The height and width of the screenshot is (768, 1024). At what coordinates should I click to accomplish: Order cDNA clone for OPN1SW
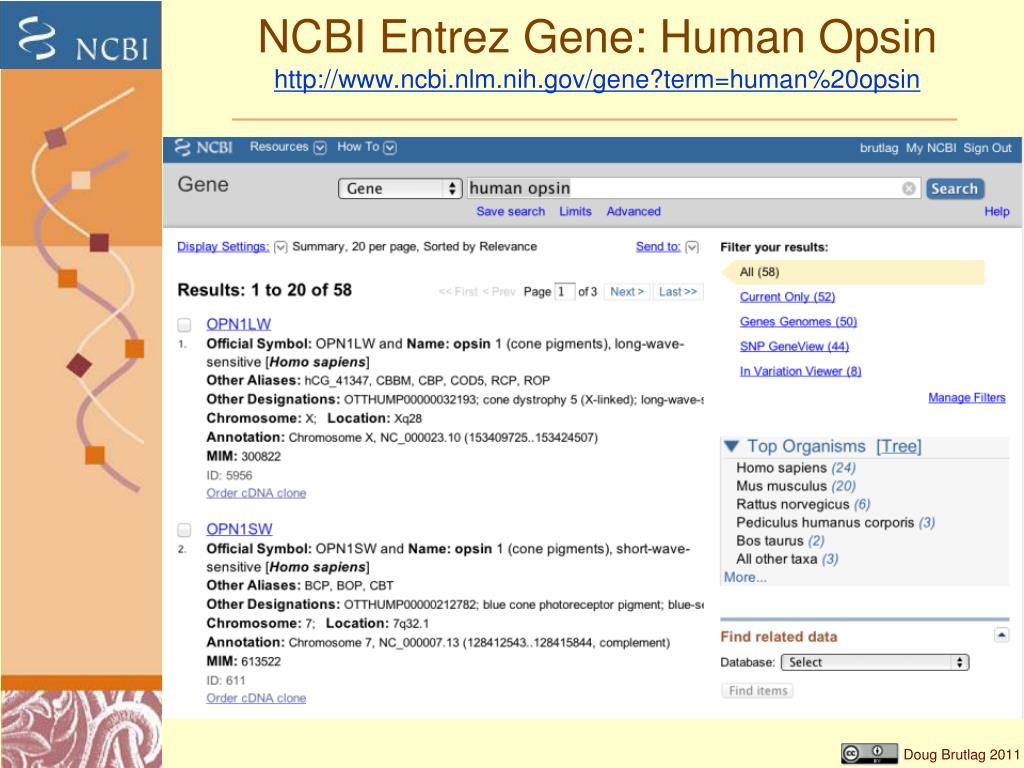[256, 698]
